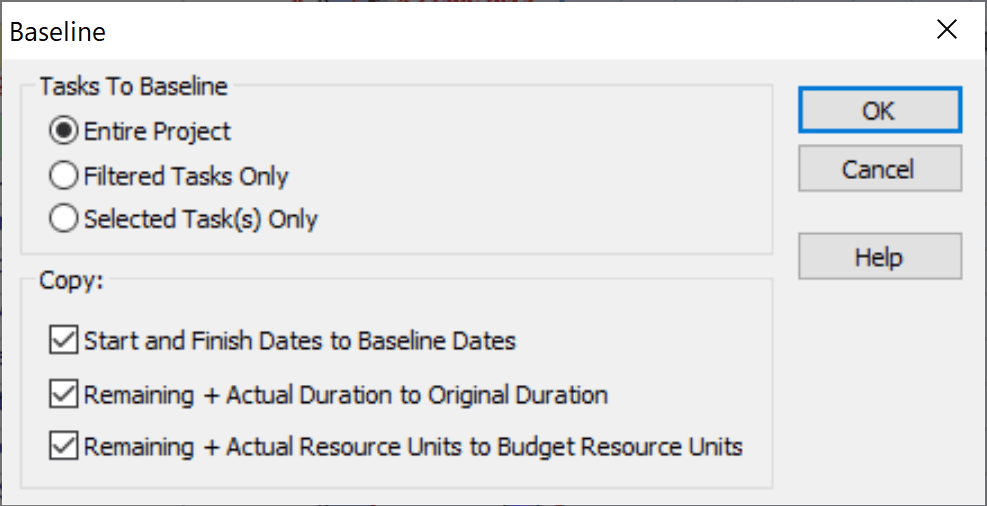Toggle the Remaining + Actual Duration checkbox
Screen dimensions: 987x506
click(63, 395)
